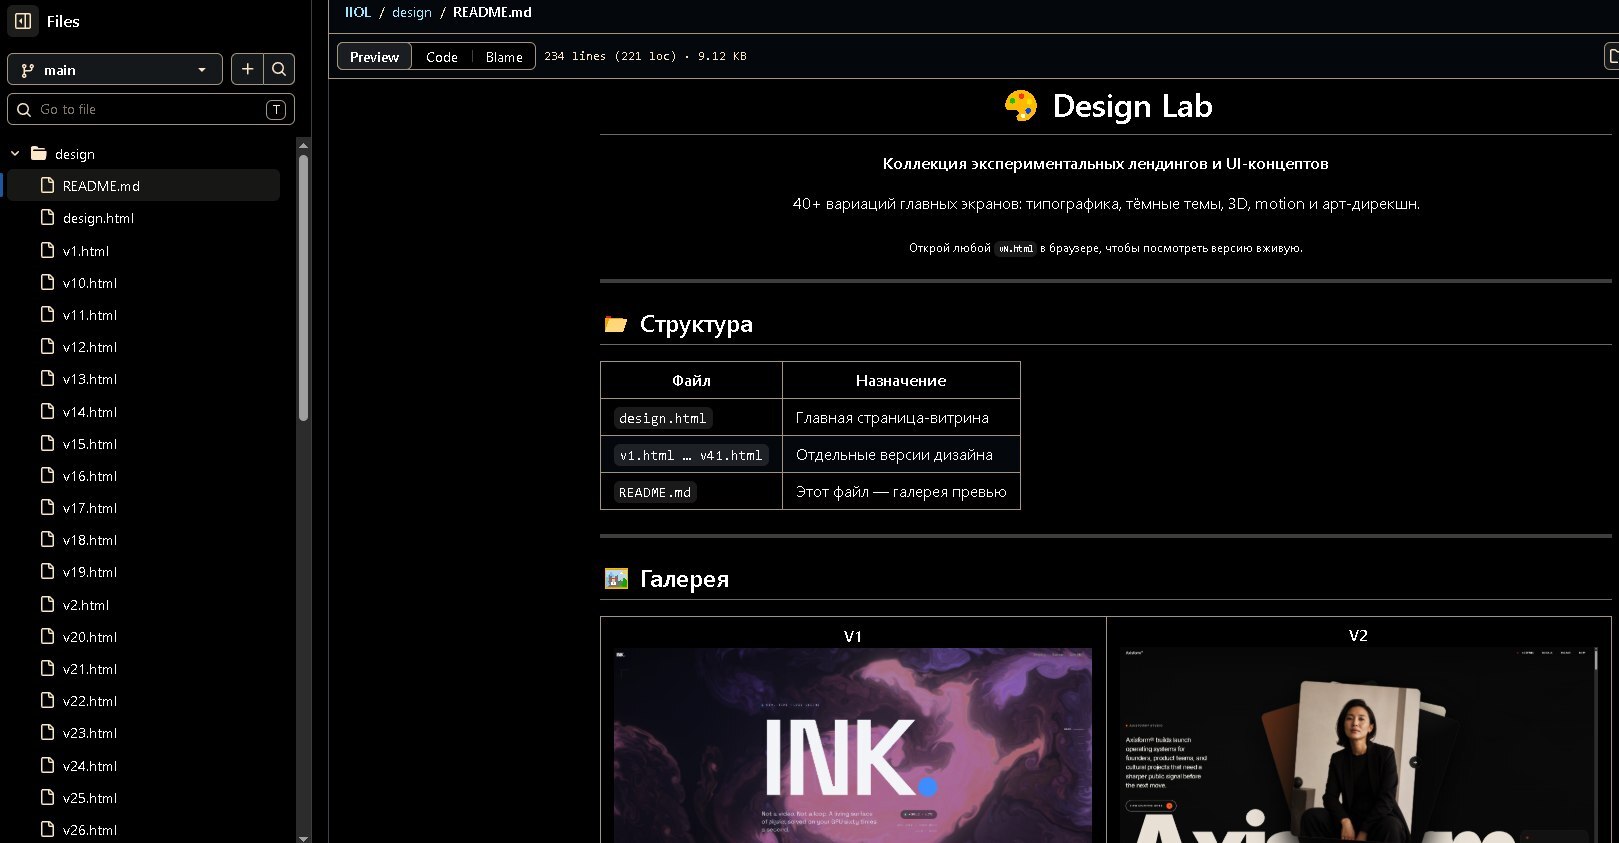Open the V1 INK preview thumbnail
This screenshot has width=1619, height=843.
[853, 746]
